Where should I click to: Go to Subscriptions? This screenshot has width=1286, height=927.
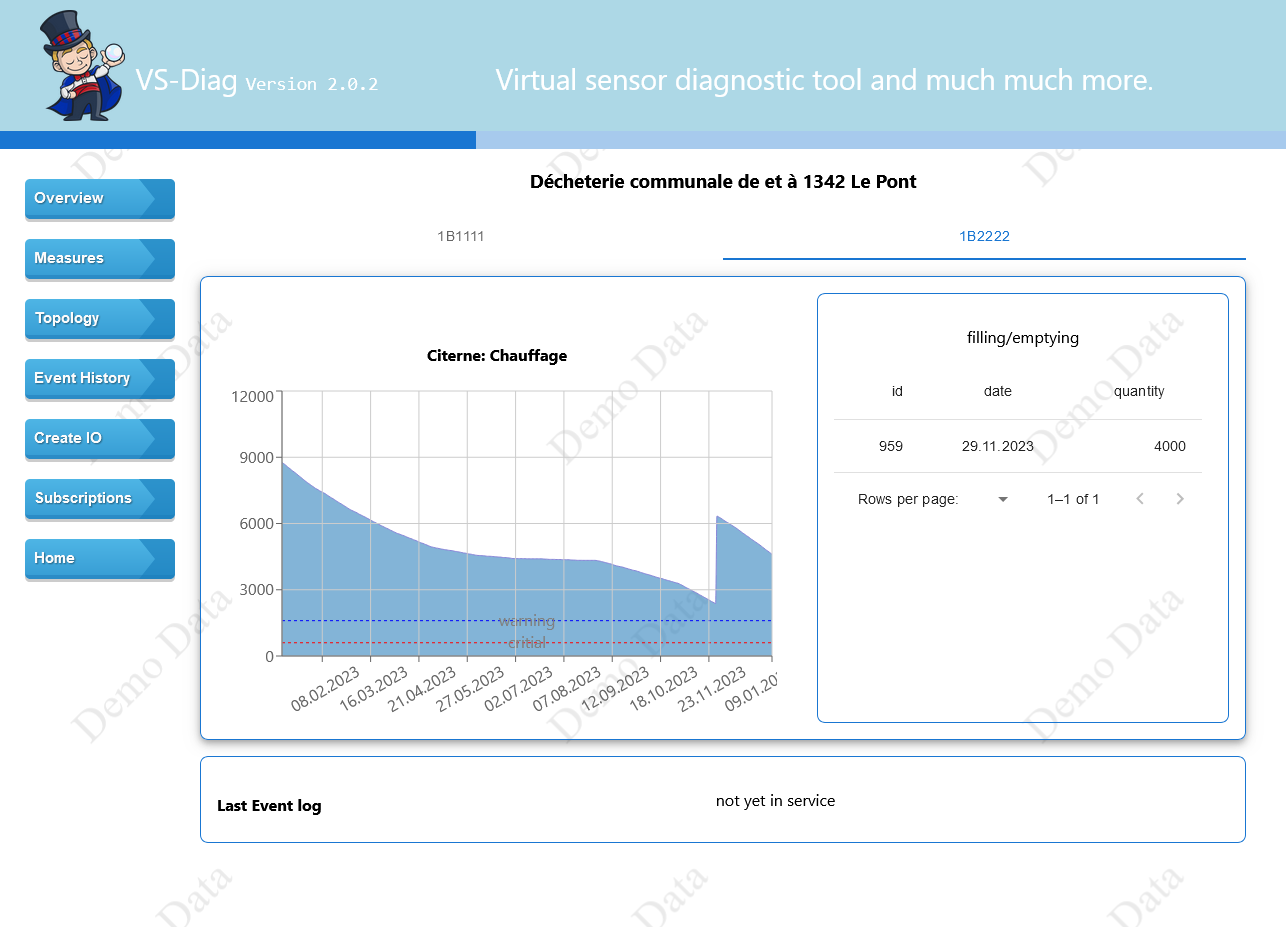pyautogui.click(x=99, y=498)
